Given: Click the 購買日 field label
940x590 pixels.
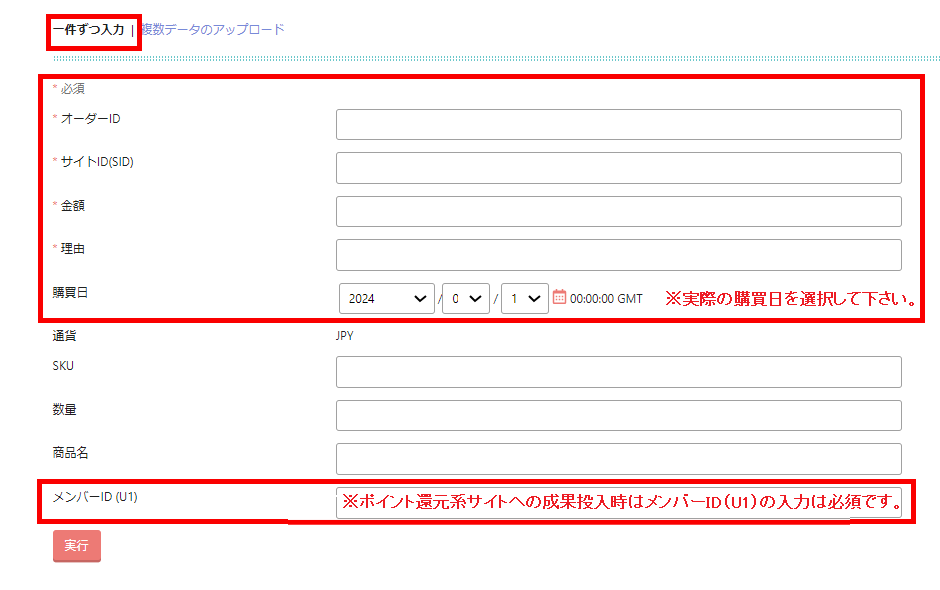Looking at the screenshot, I should [70, 293].
